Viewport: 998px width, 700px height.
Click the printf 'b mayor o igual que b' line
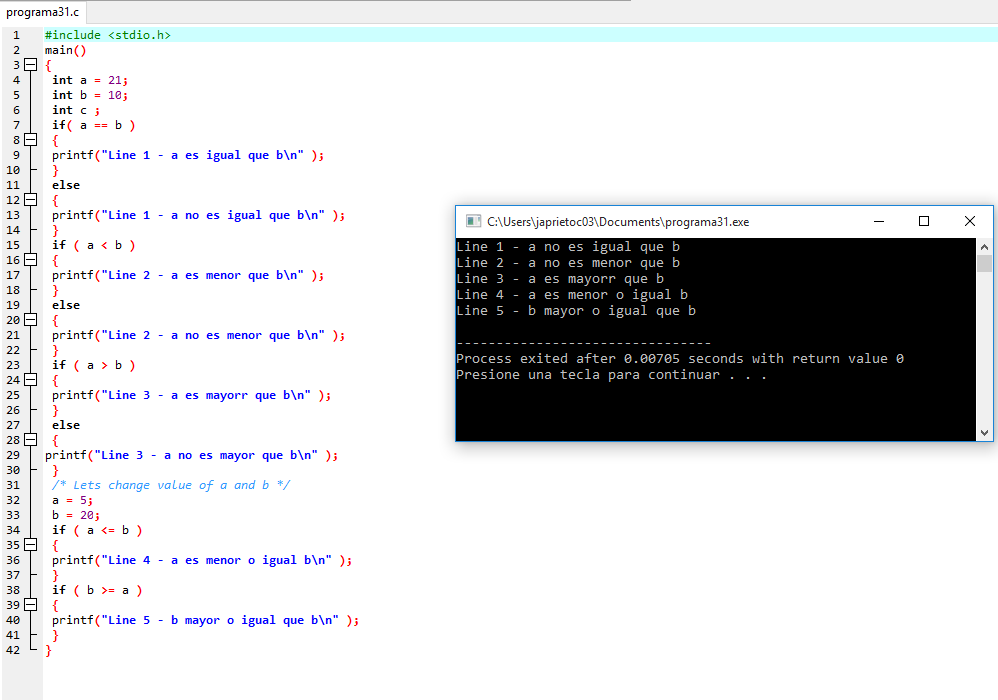[x=206, y=620]
